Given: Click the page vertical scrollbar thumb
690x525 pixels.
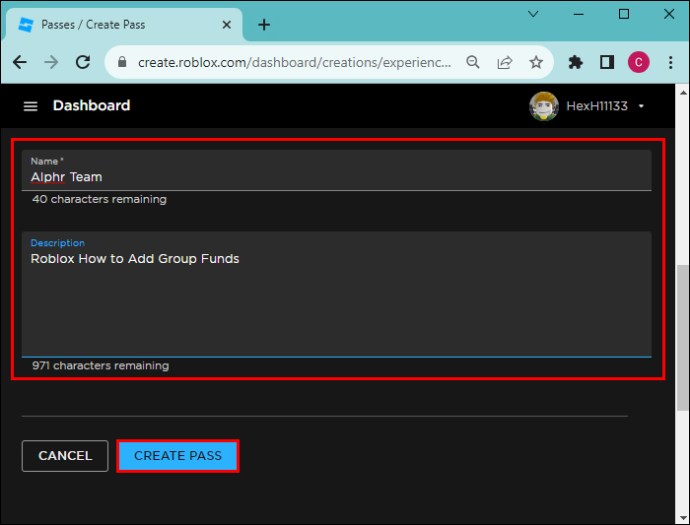Looking at the screenshot, I should [683, 338].
